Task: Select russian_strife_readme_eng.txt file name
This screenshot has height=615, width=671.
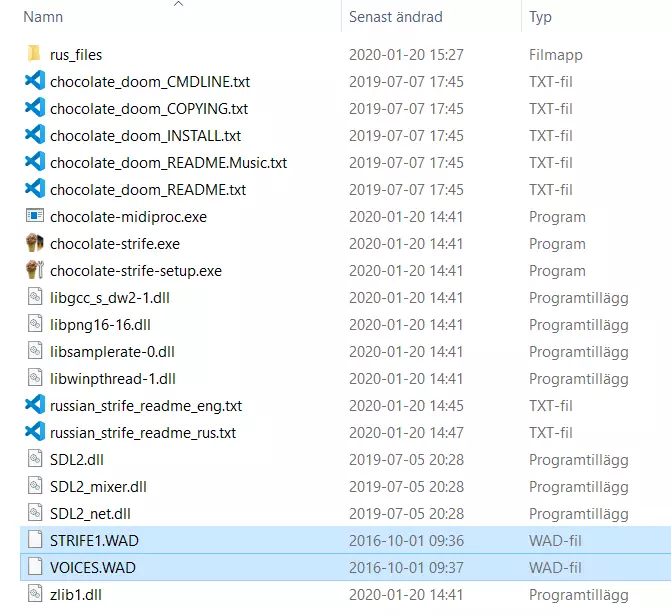Action: click(146, 405)
